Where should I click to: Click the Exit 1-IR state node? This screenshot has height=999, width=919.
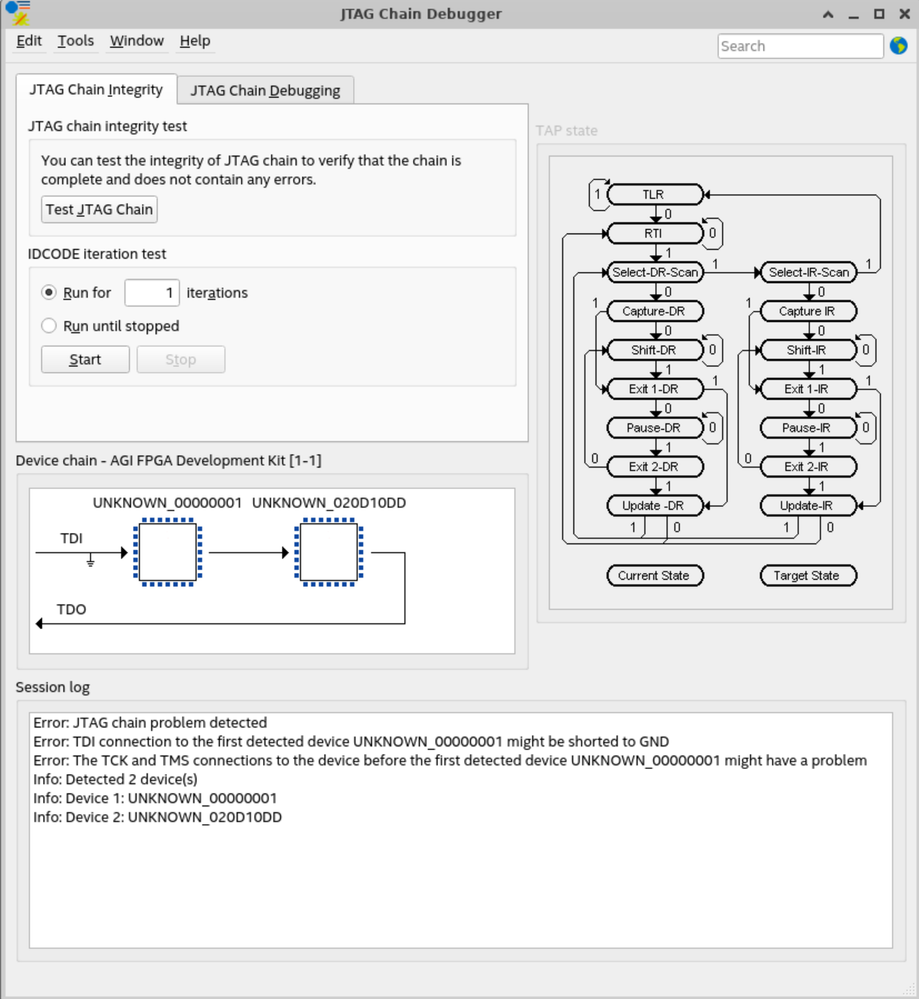(x=809, y=389)
